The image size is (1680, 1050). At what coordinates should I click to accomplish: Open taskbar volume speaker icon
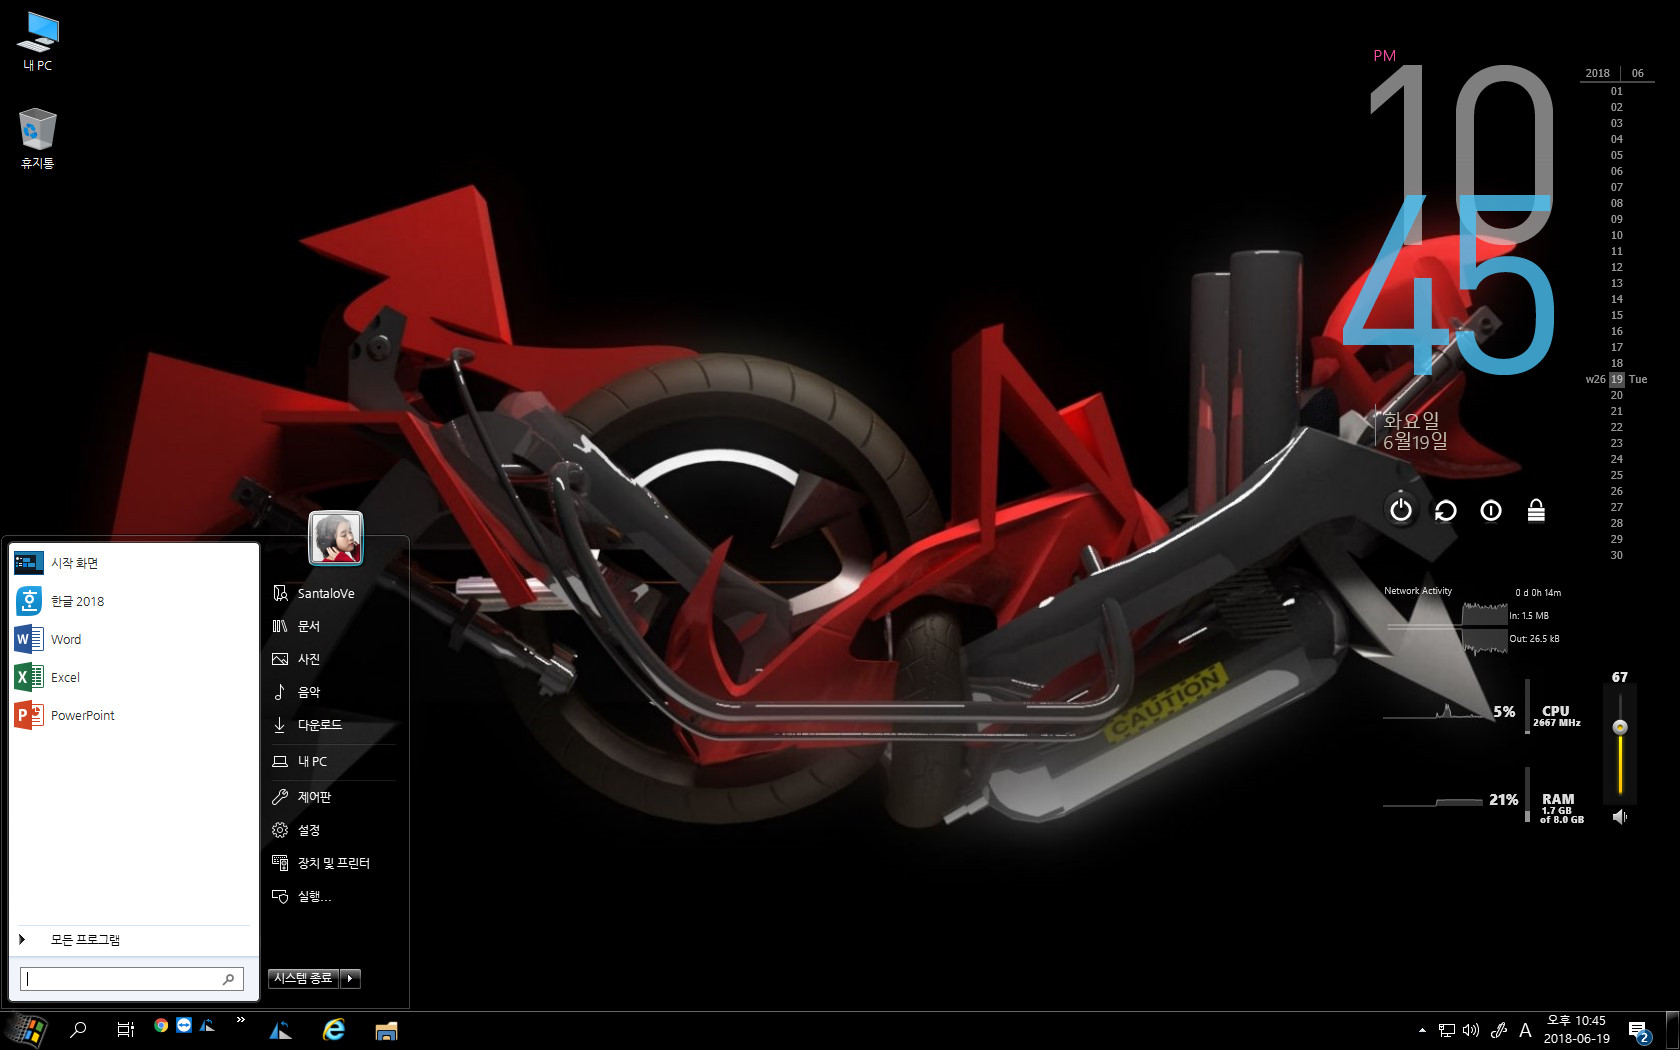1471,1030
